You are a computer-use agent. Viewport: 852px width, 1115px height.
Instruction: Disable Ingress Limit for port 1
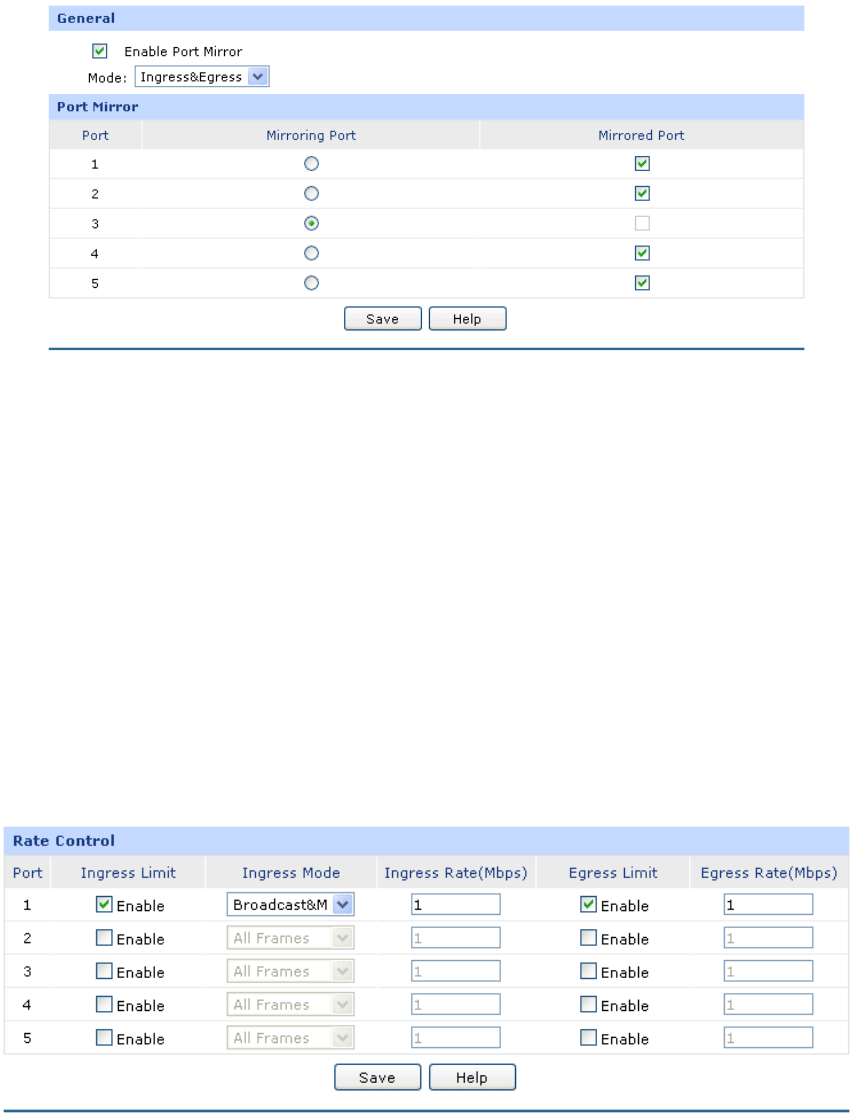(104, 905)
